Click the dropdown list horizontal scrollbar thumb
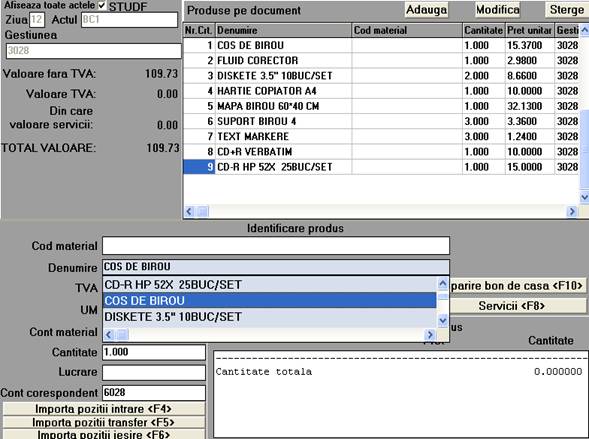The height and width of the screenshot is (439, 589). [122, 334]
